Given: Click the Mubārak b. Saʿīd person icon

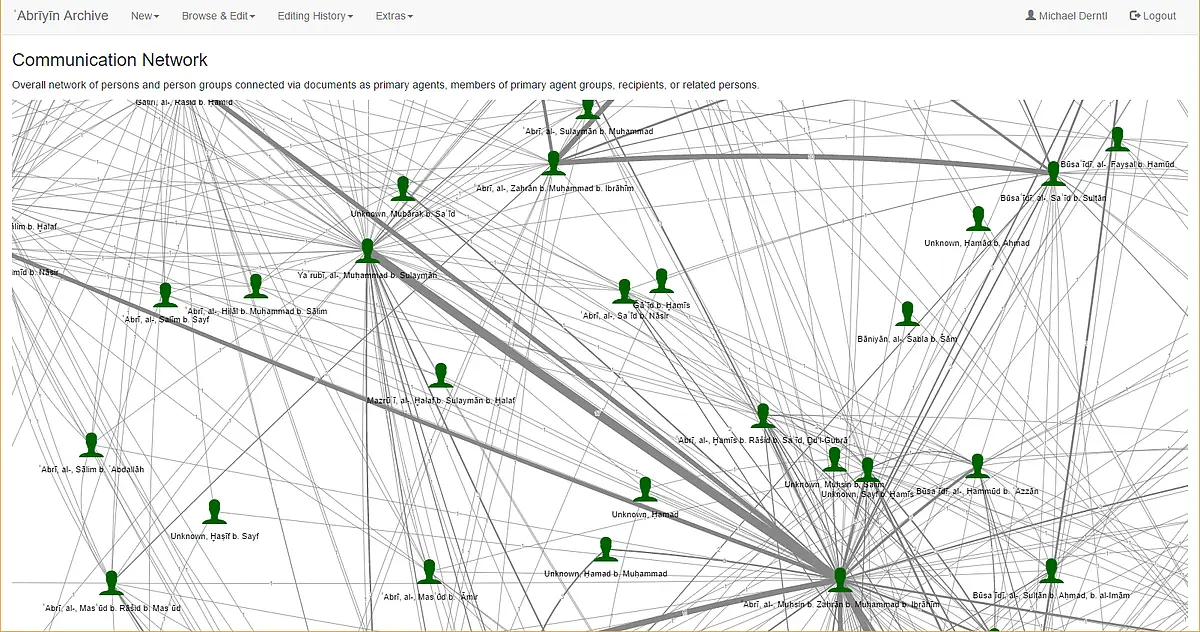Looking at the screenshot, I should pyautogui.click(x=403, y=189).
